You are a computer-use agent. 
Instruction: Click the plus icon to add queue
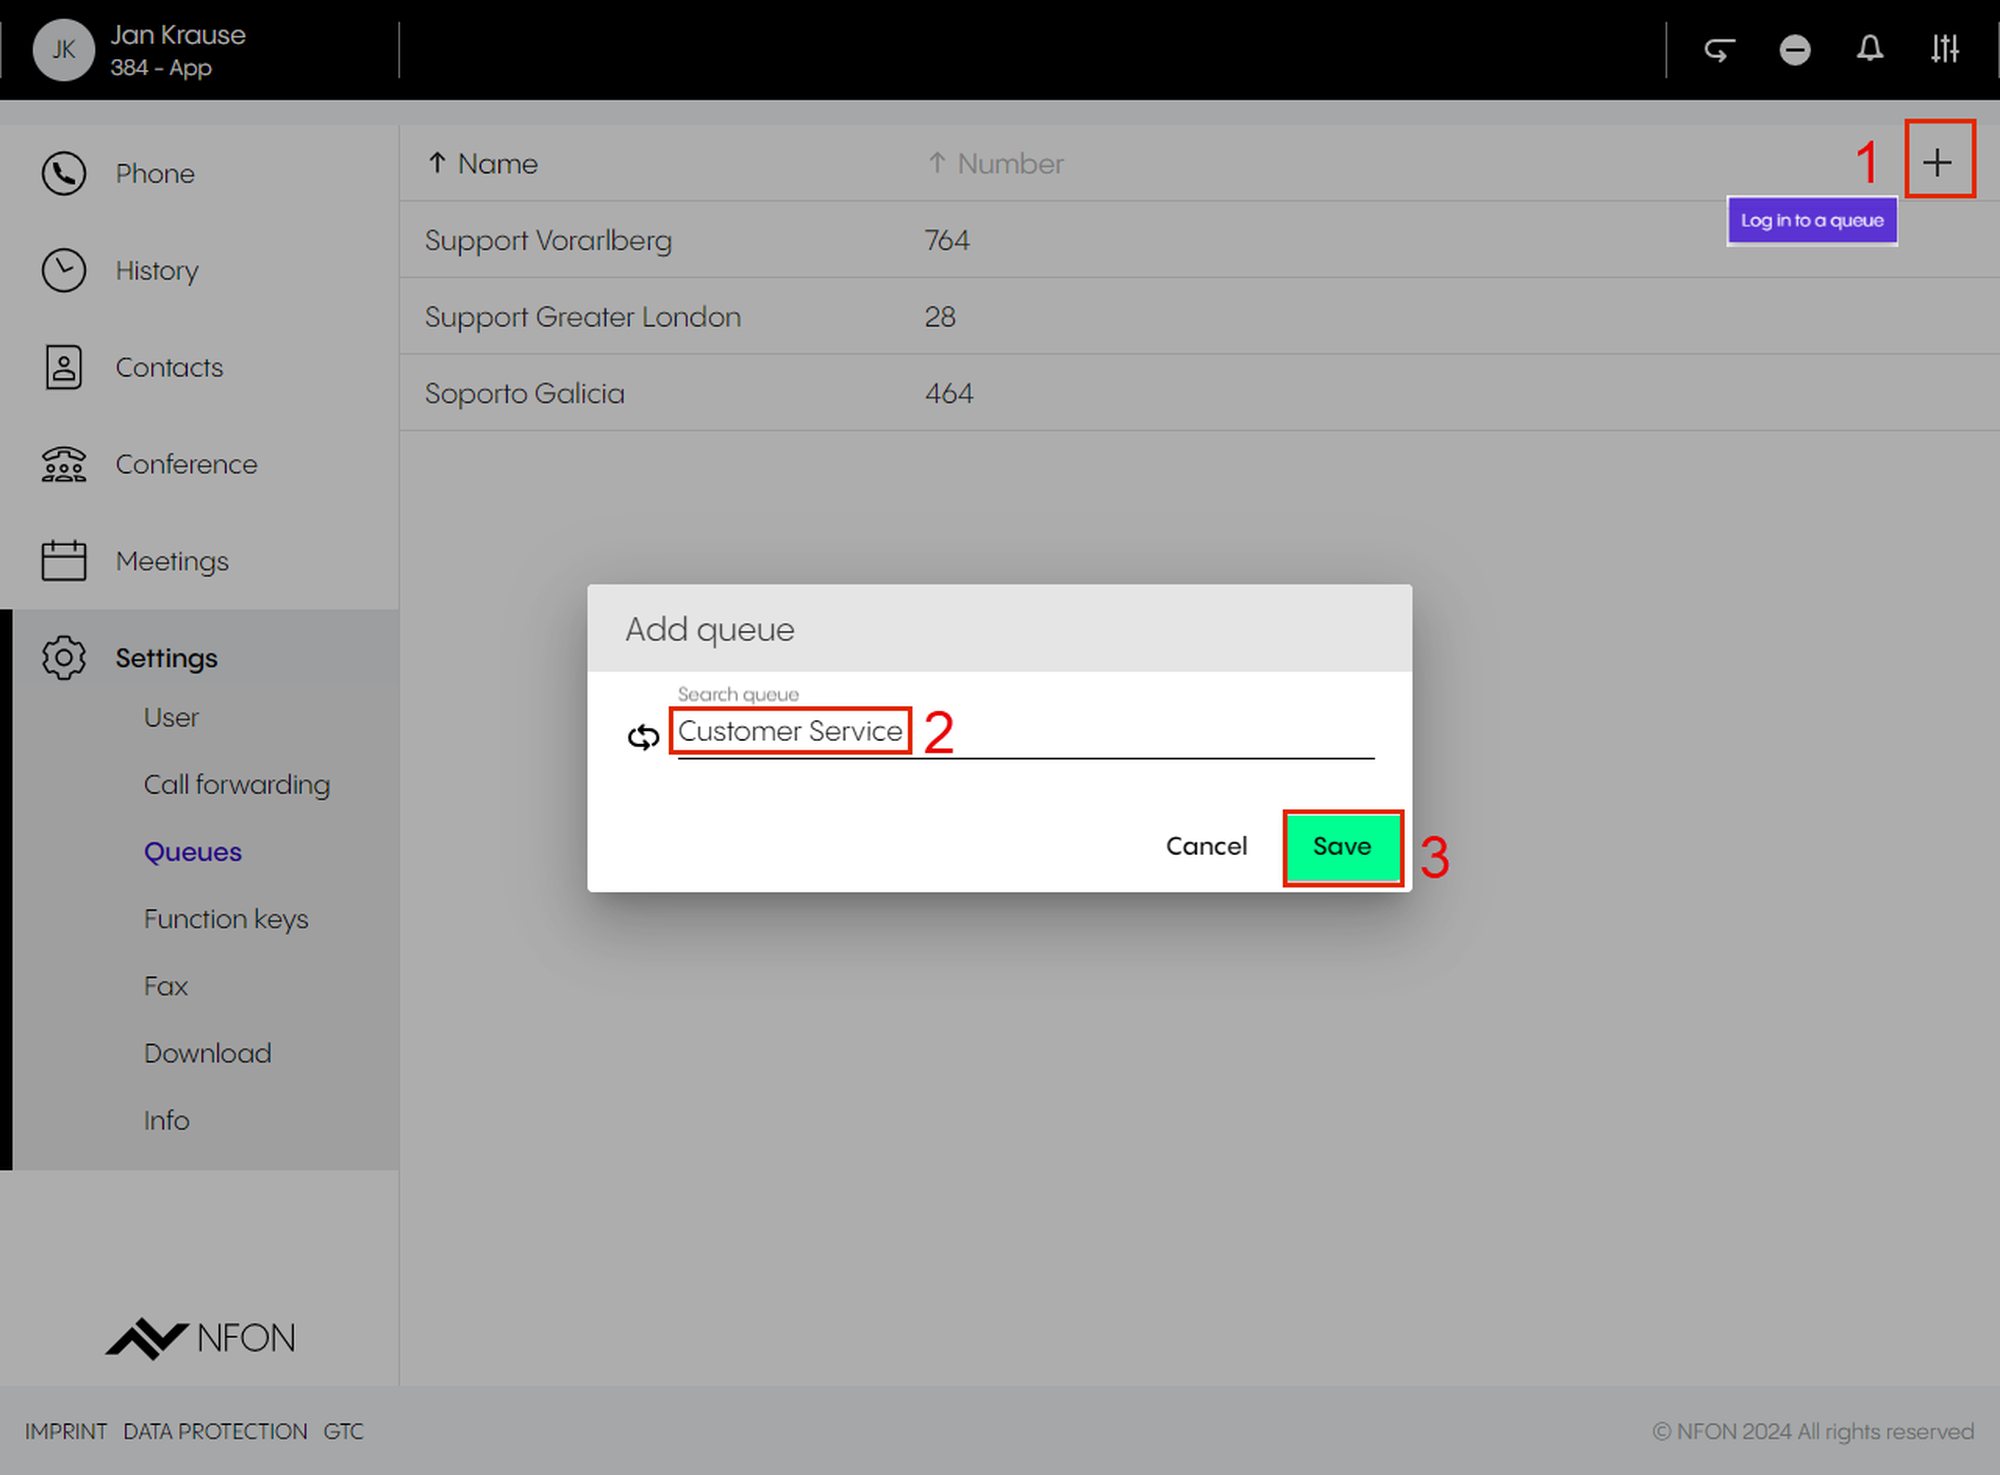[1937, 162]
